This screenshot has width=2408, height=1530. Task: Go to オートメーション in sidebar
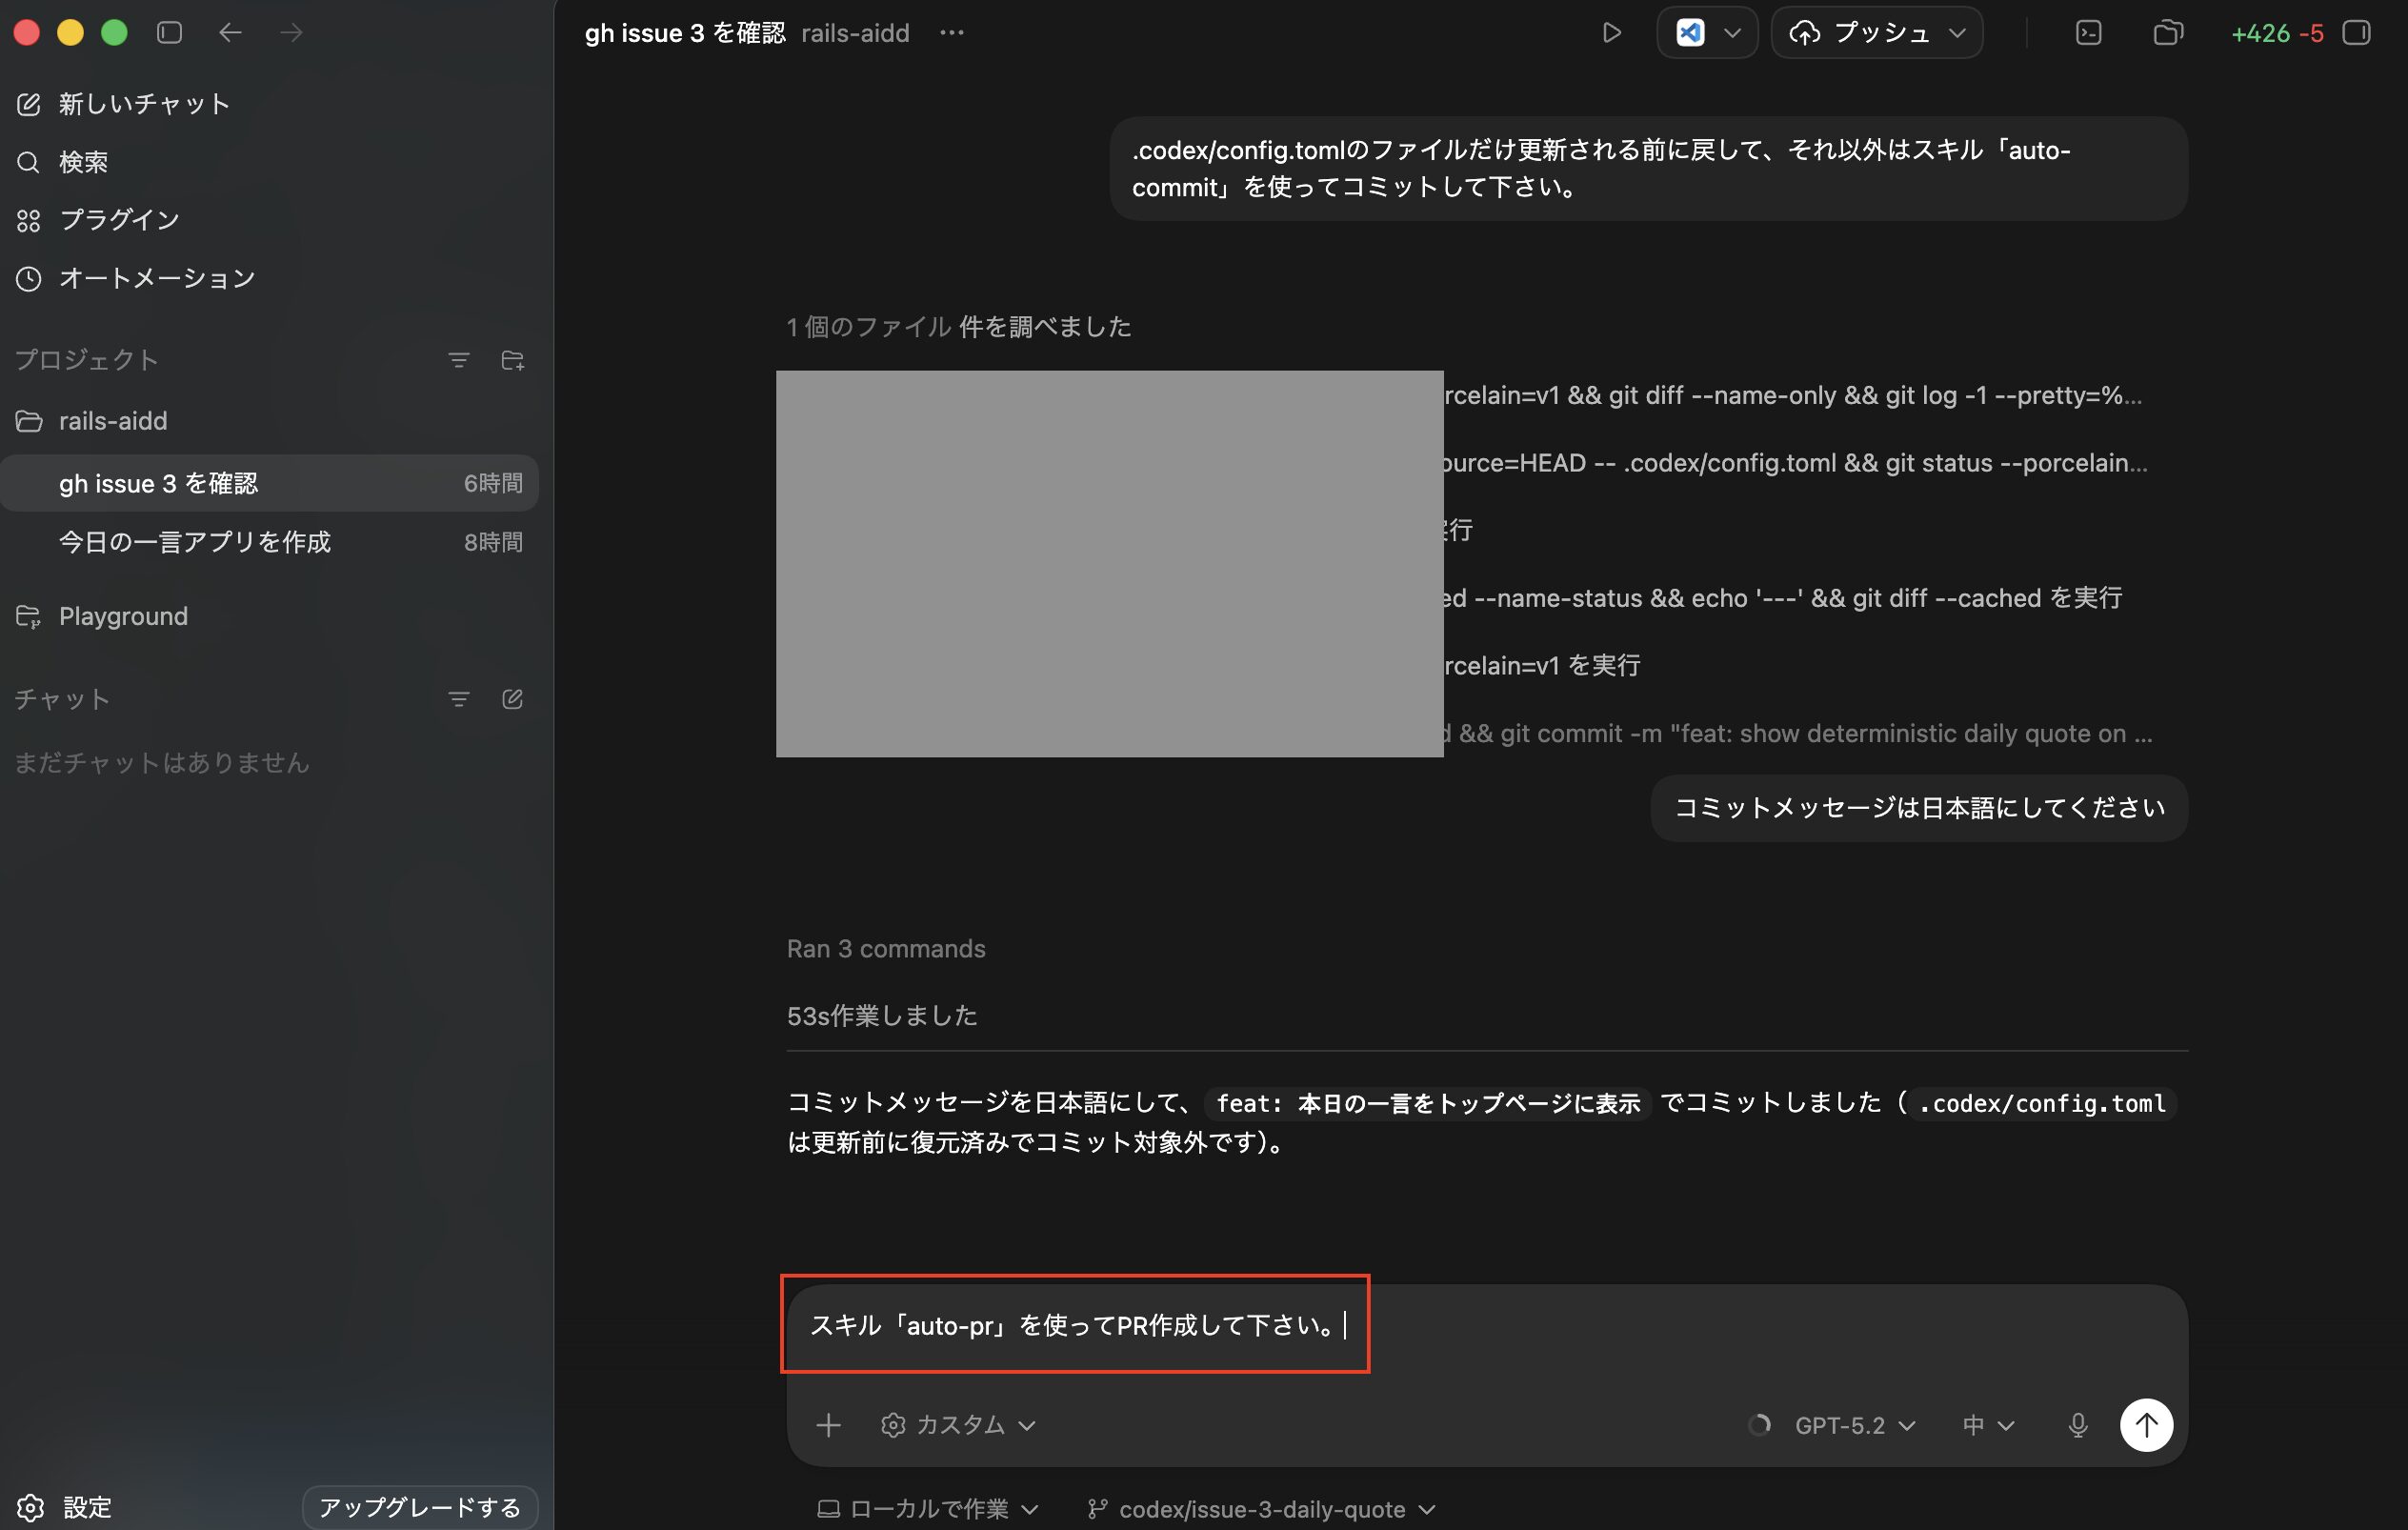click(x=156, y=278)
